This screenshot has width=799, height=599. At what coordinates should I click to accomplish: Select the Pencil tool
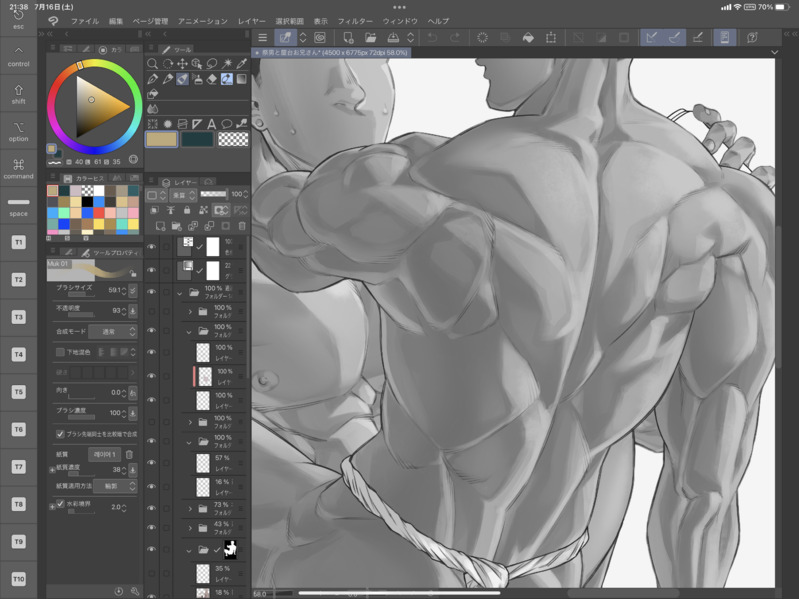167,79
